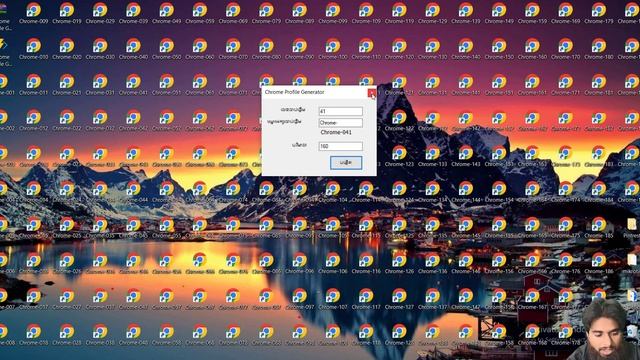Select the Chrome-069 profile shortcut
This screenshot has height=360, width=640.
click(x=233, y=13)
